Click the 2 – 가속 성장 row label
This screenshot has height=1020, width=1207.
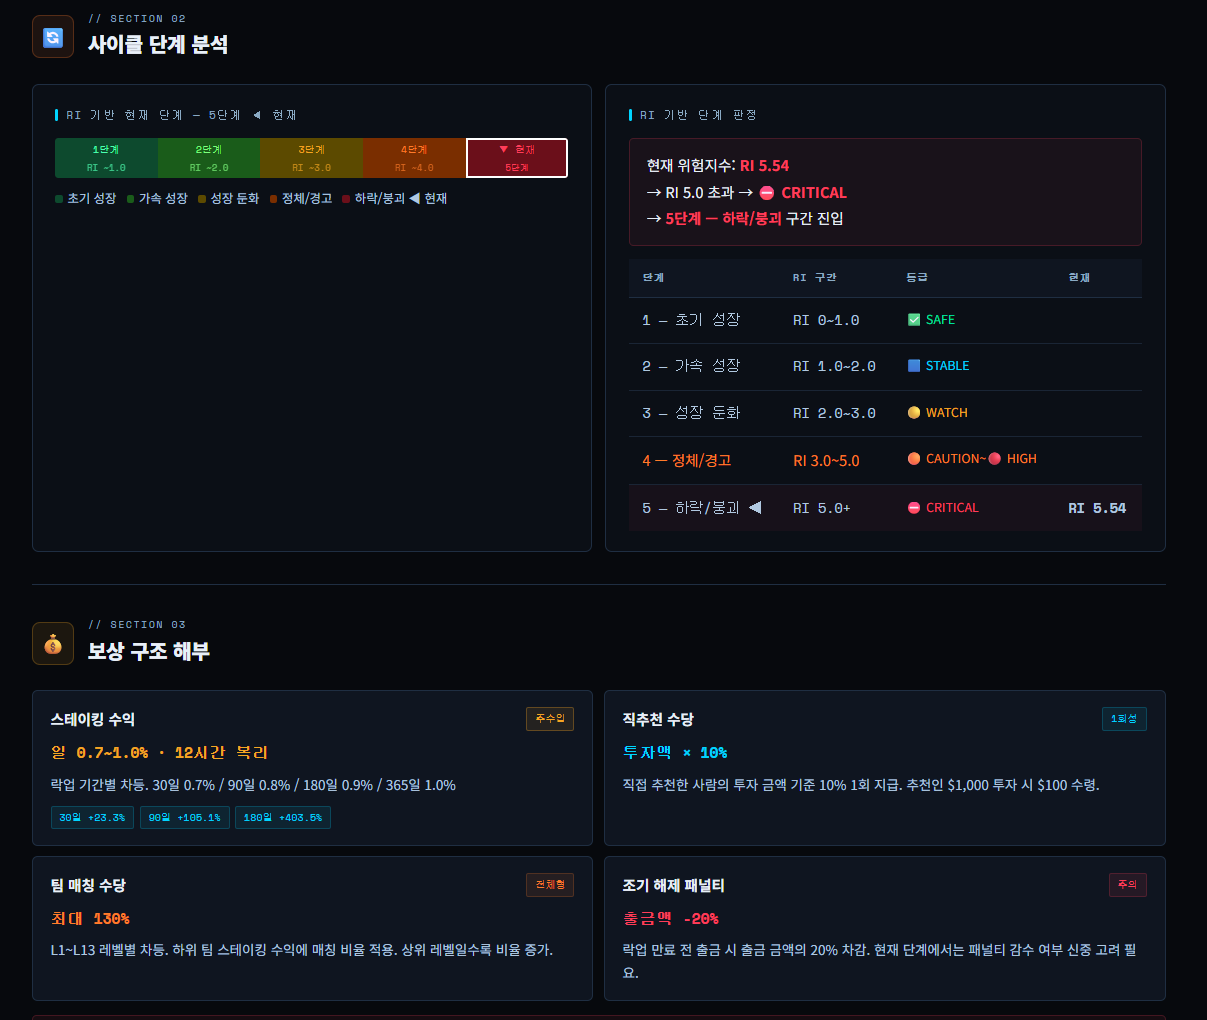click(691, 366)
